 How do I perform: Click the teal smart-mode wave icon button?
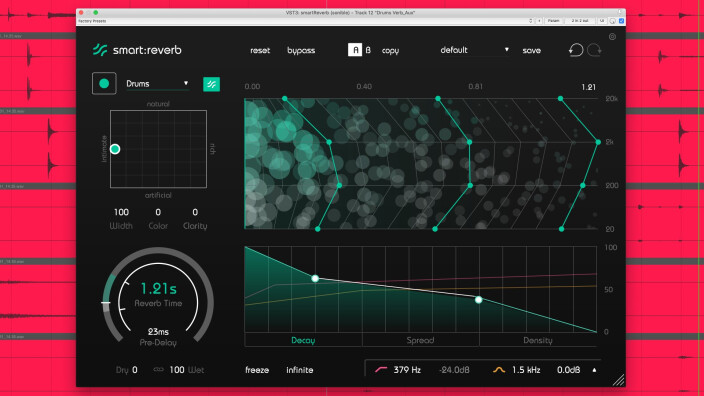tap(211, 84)
